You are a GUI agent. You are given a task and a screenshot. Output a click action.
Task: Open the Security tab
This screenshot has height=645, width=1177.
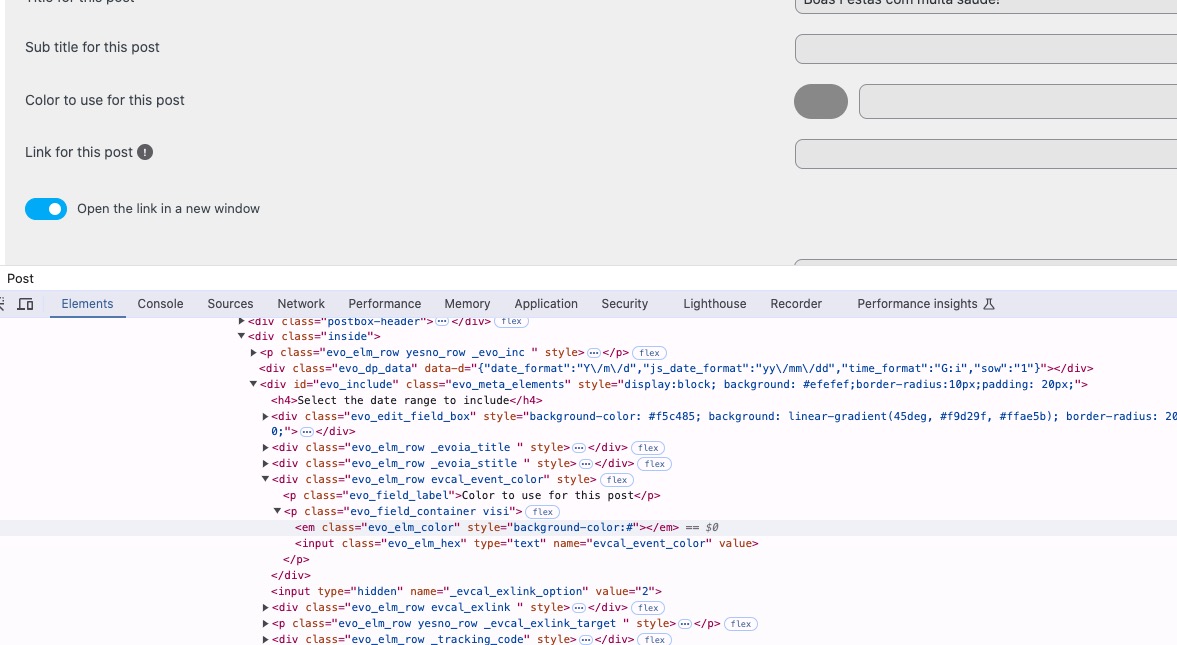(625, 304)
